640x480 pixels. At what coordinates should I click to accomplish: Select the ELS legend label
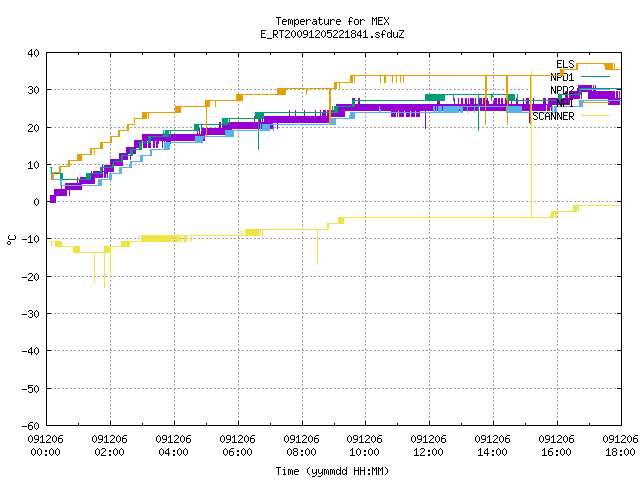pyautogui.click(x=565, y=64)
